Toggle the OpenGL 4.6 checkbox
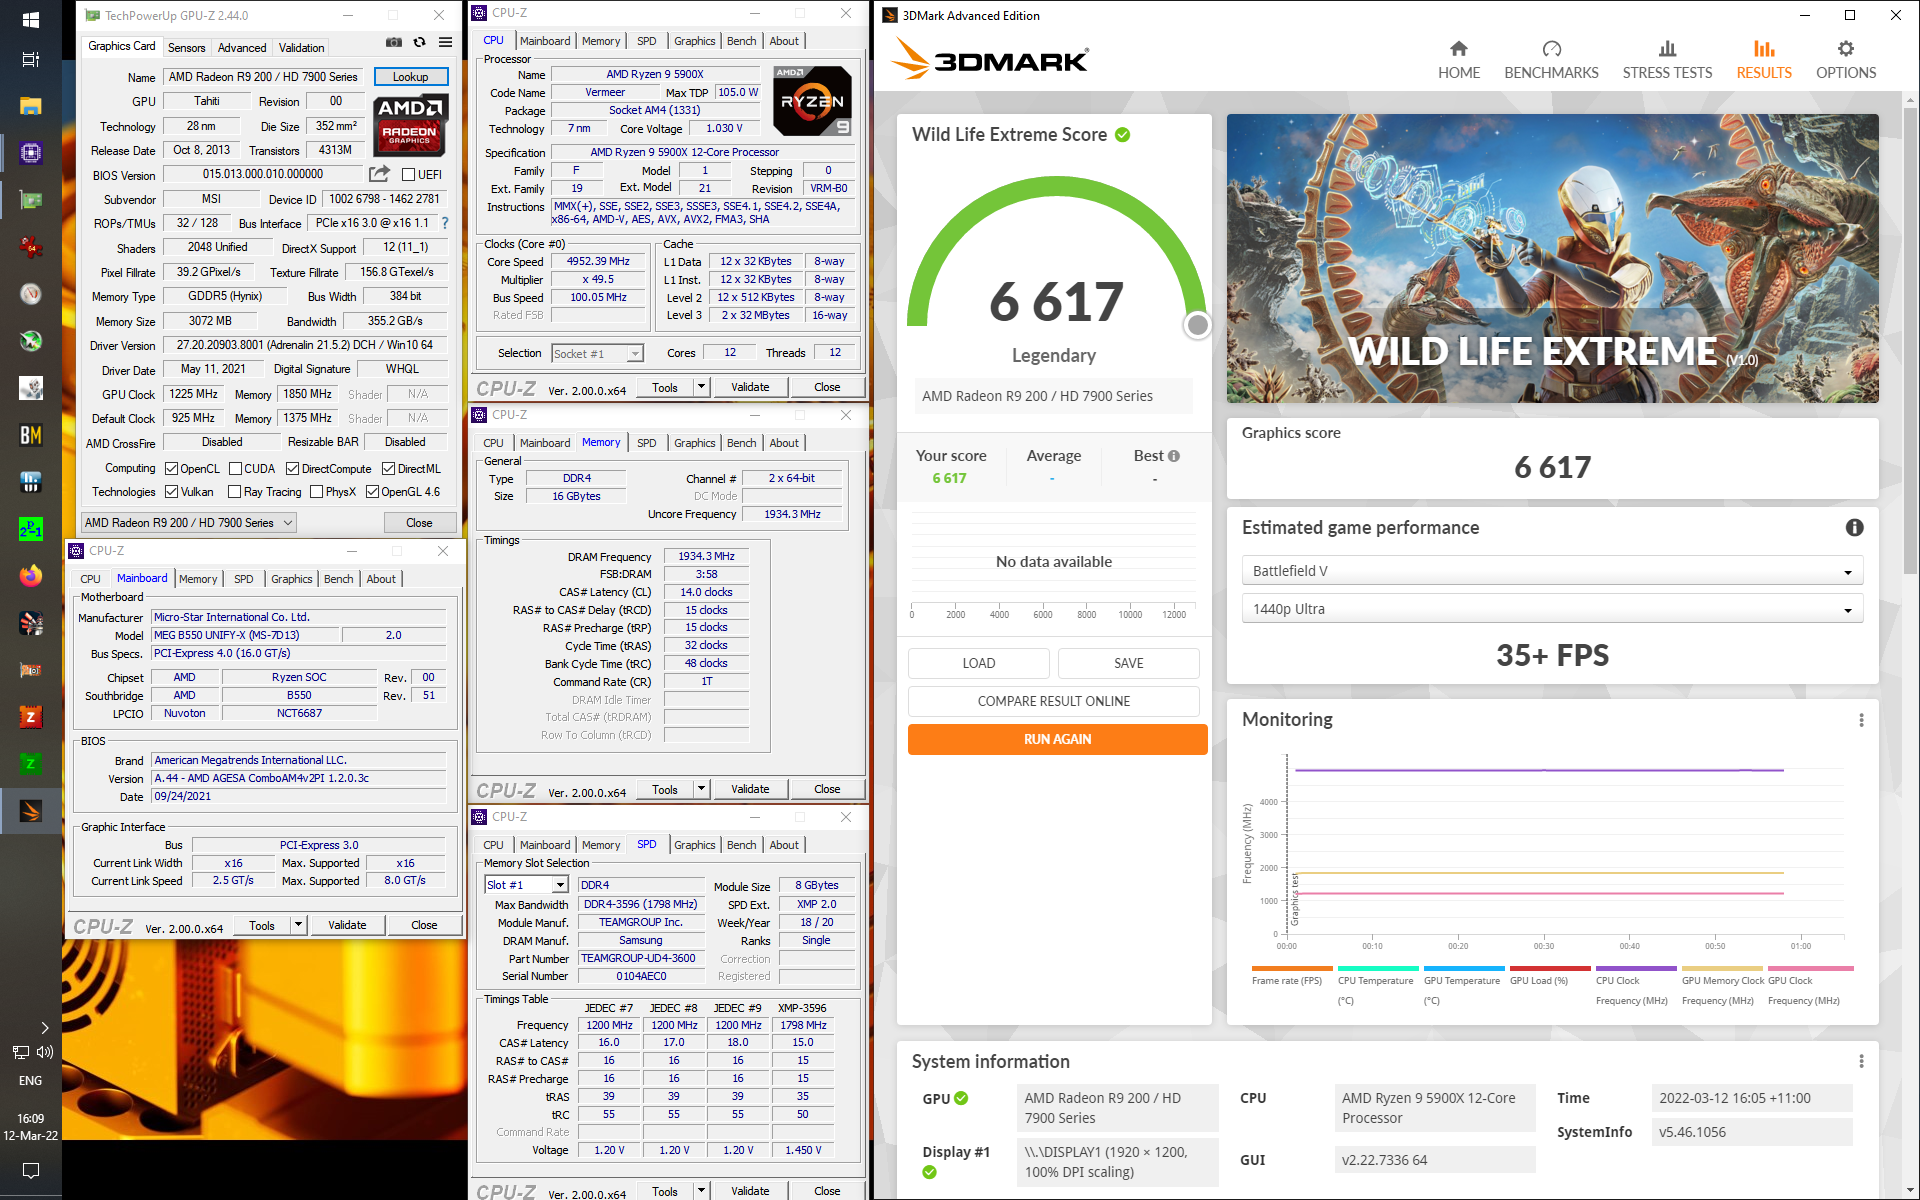1920x1200 pixels. click(x=373, y=492)
